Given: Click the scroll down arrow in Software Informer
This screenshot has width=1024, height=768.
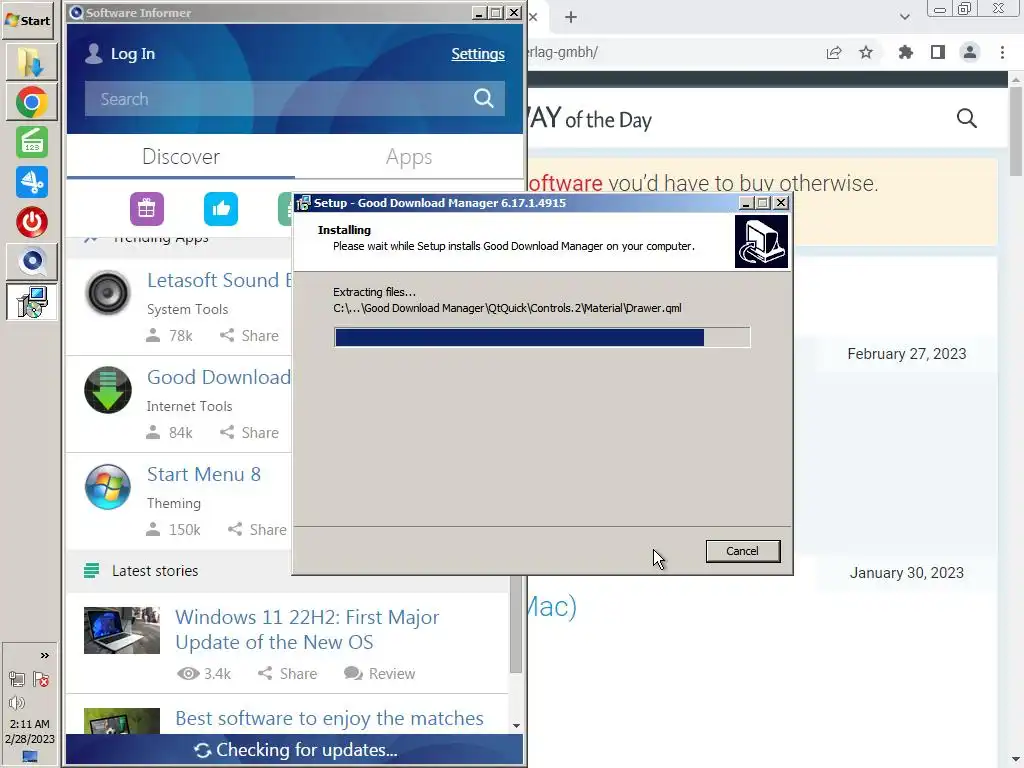Looking at the screenshot, I should click(x=517, y=726).
